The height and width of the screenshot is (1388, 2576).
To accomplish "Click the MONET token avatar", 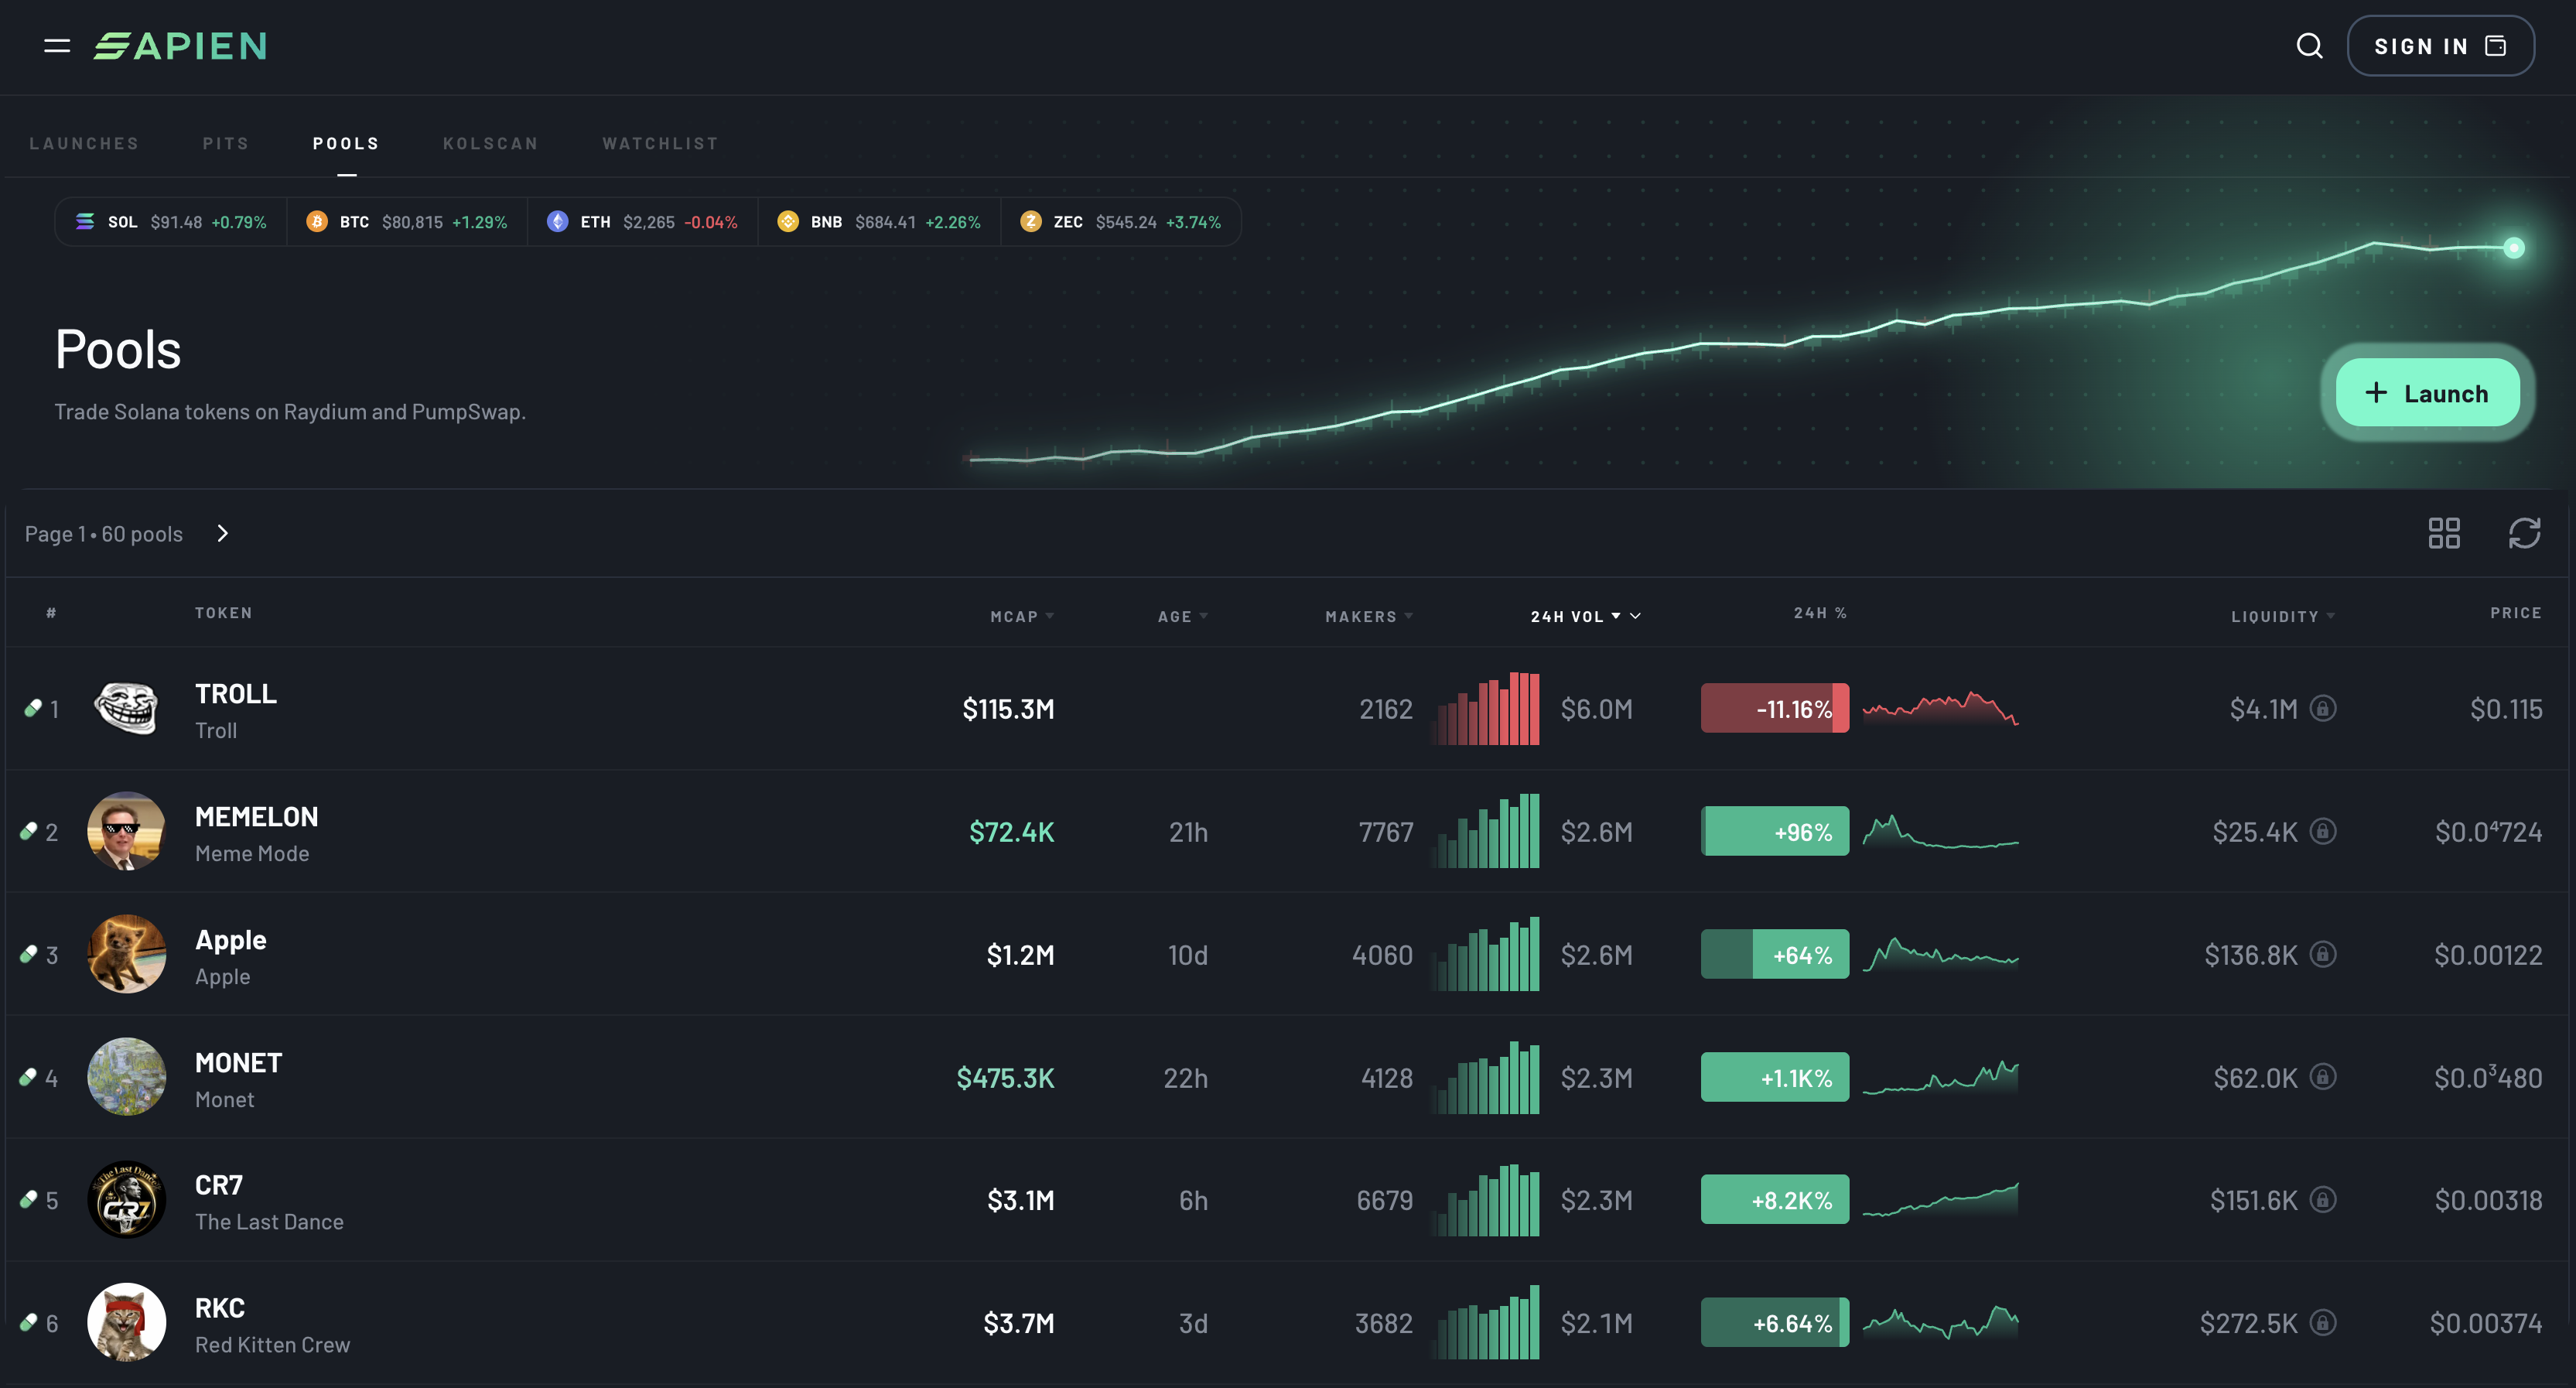I will (126, 1077).
